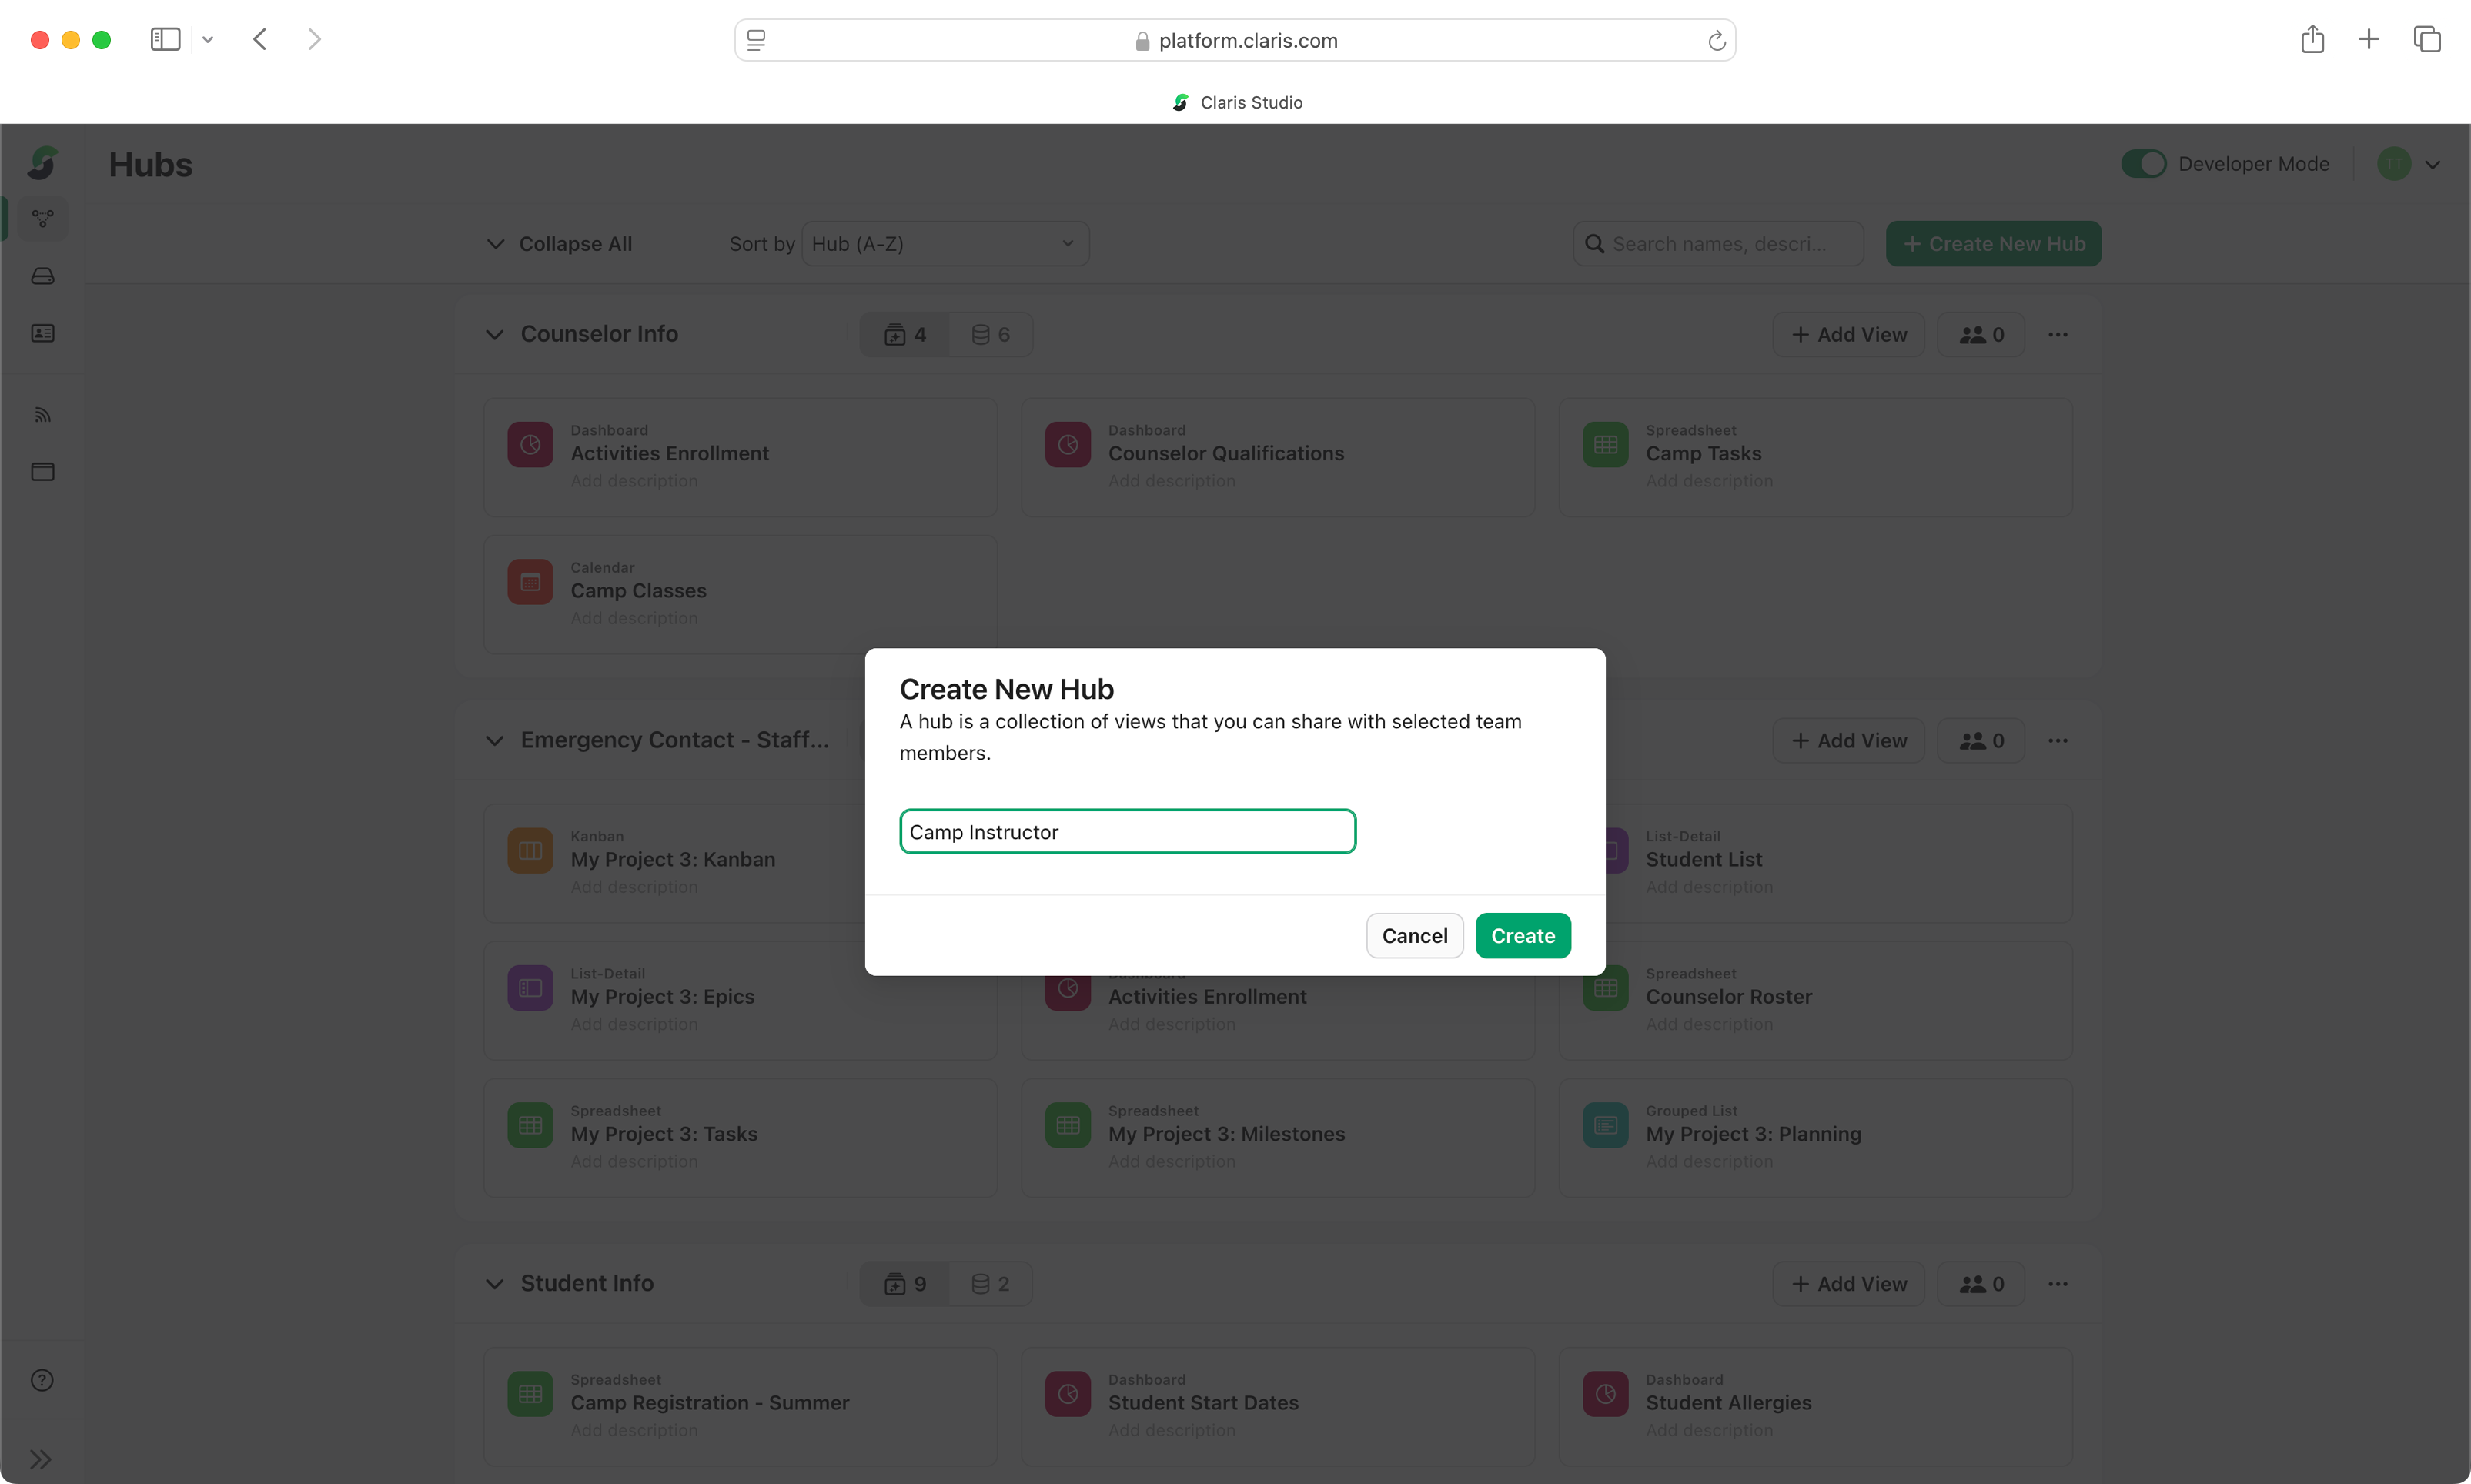
Task: Collapse the Student Info hub section
Action: (495, 1283)
